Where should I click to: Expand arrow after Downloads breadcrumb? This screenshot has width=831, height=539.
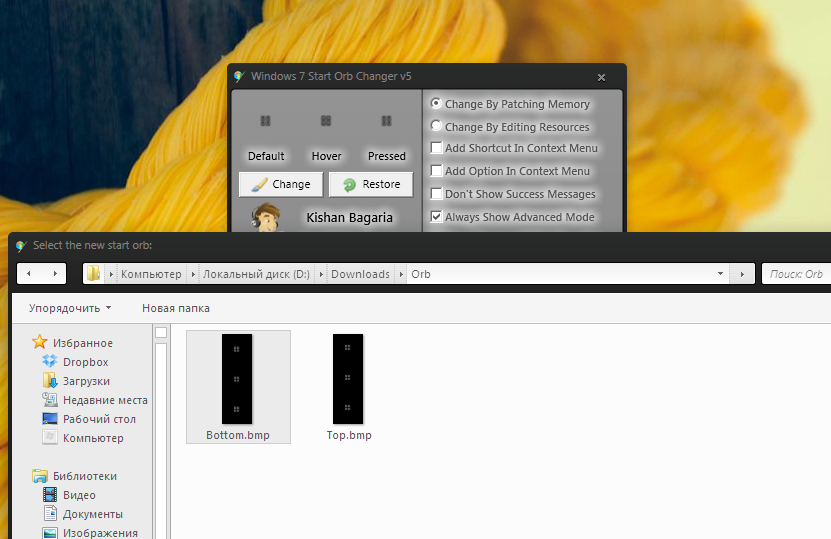click(x=401, y=274)
